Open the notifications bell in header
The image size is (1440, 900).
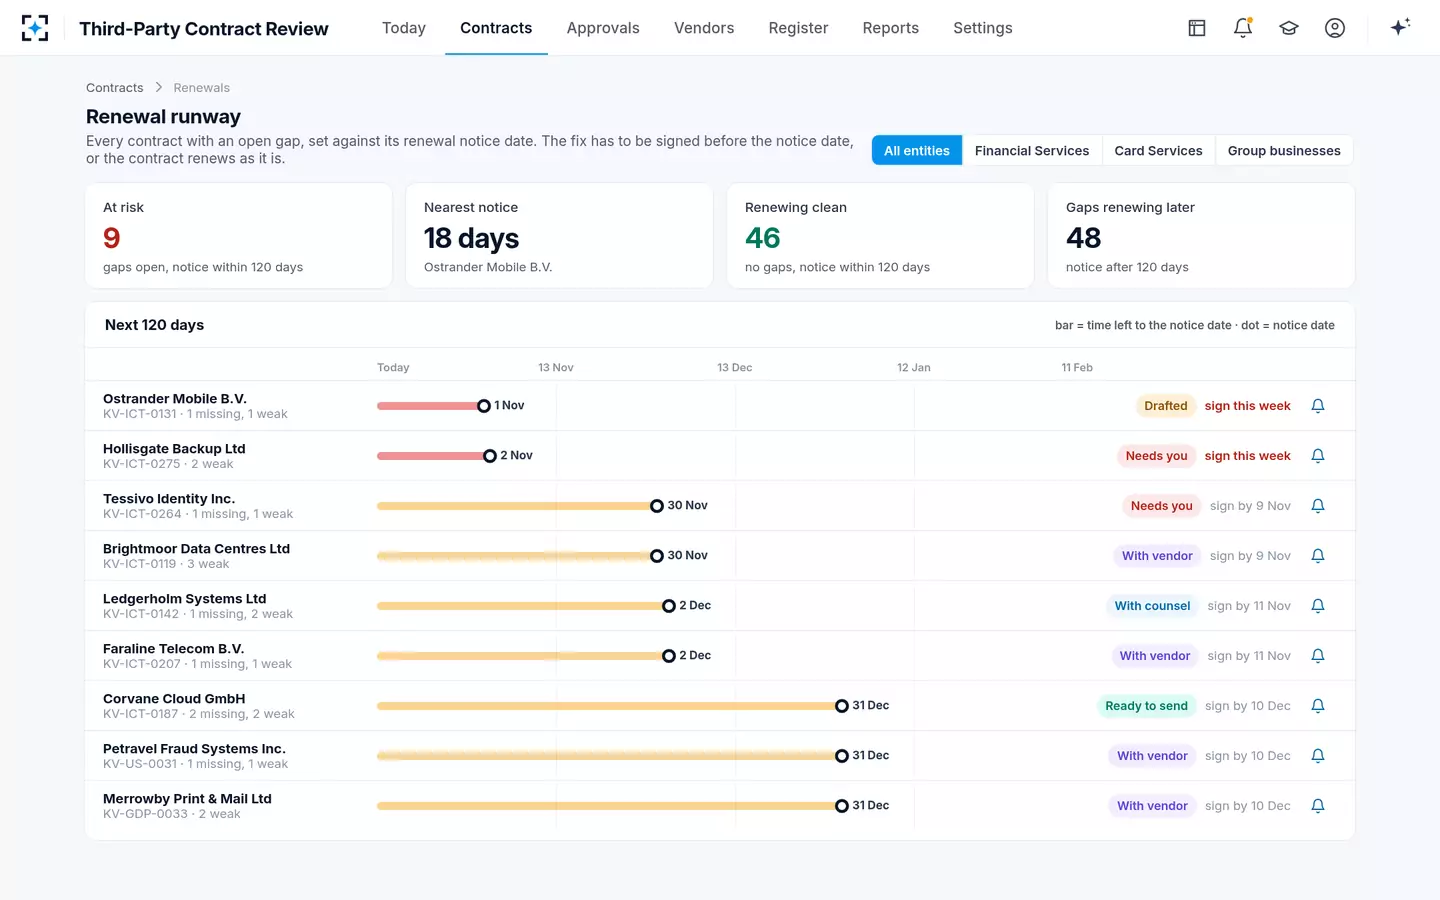(x=1243, y=28)
